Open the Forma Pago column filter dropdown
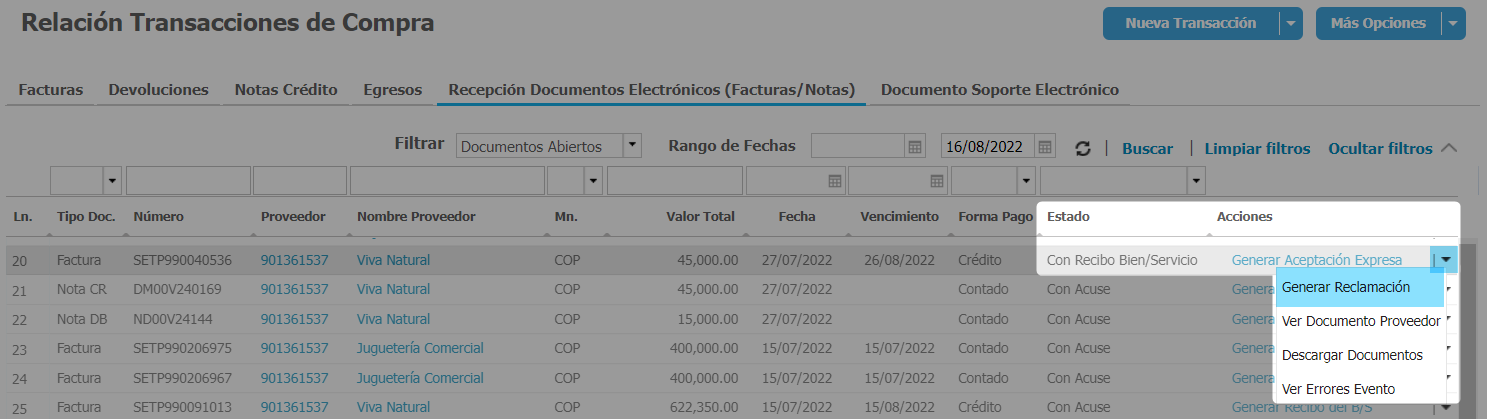This screenshot has width=1487, height=419. tap(1024, 181)
